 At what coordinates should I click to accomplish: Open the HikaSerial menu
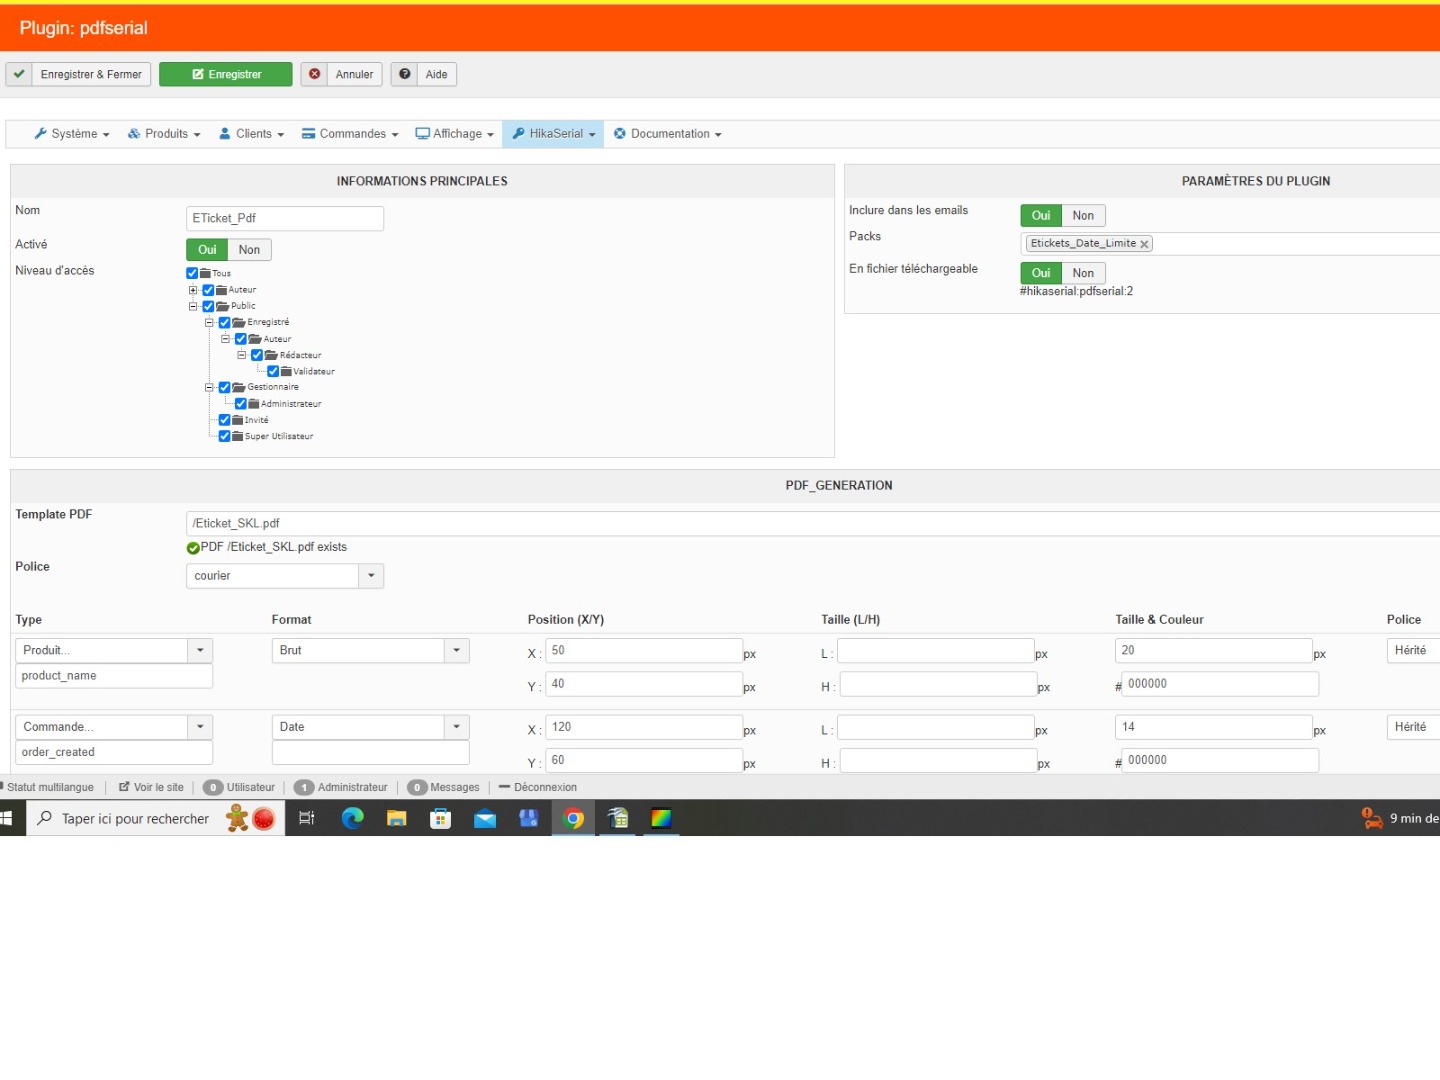point(553,134)
